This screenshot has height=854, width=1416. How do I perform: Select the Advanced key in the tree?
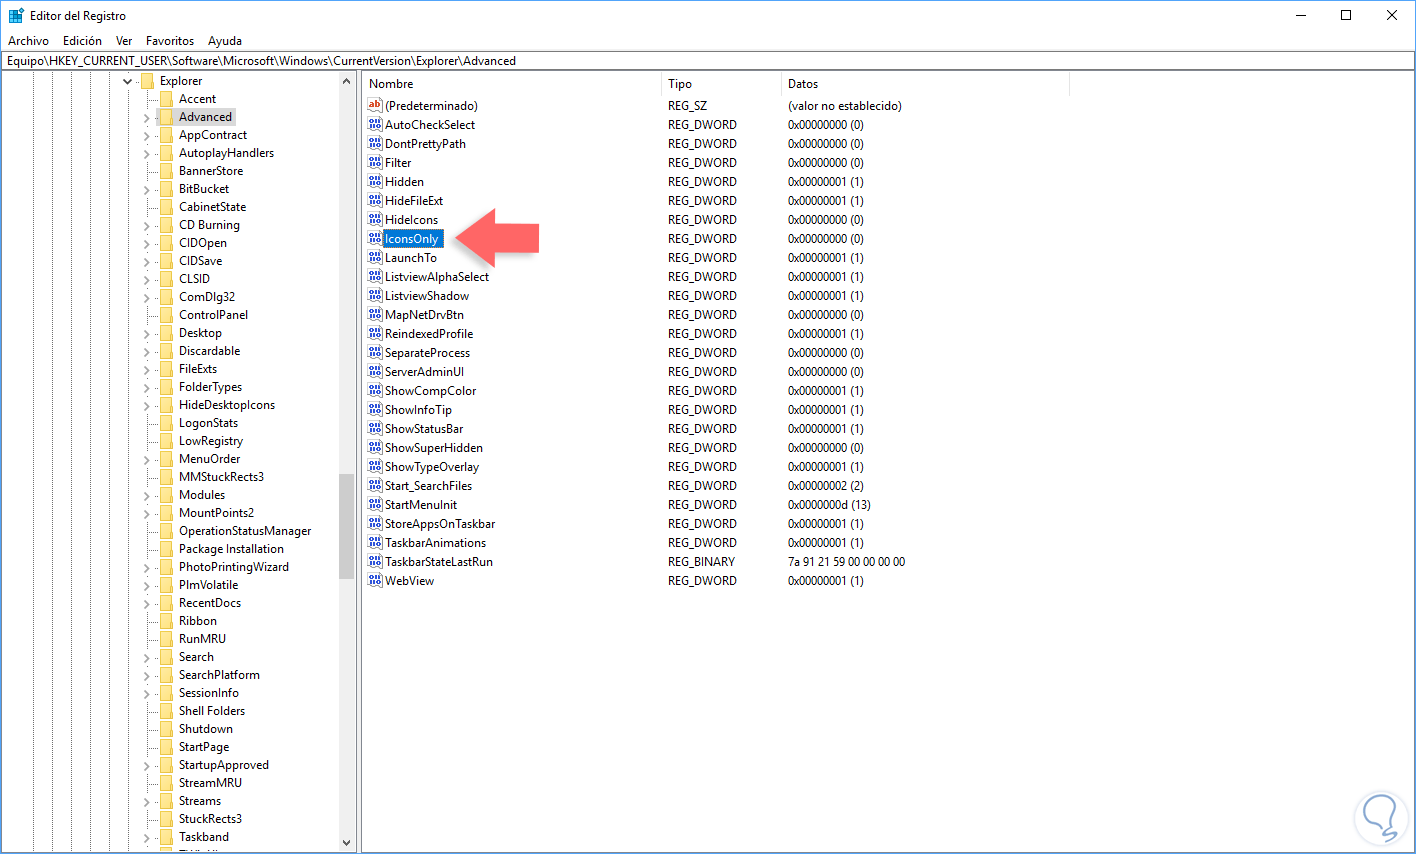(x=205, y=117)
